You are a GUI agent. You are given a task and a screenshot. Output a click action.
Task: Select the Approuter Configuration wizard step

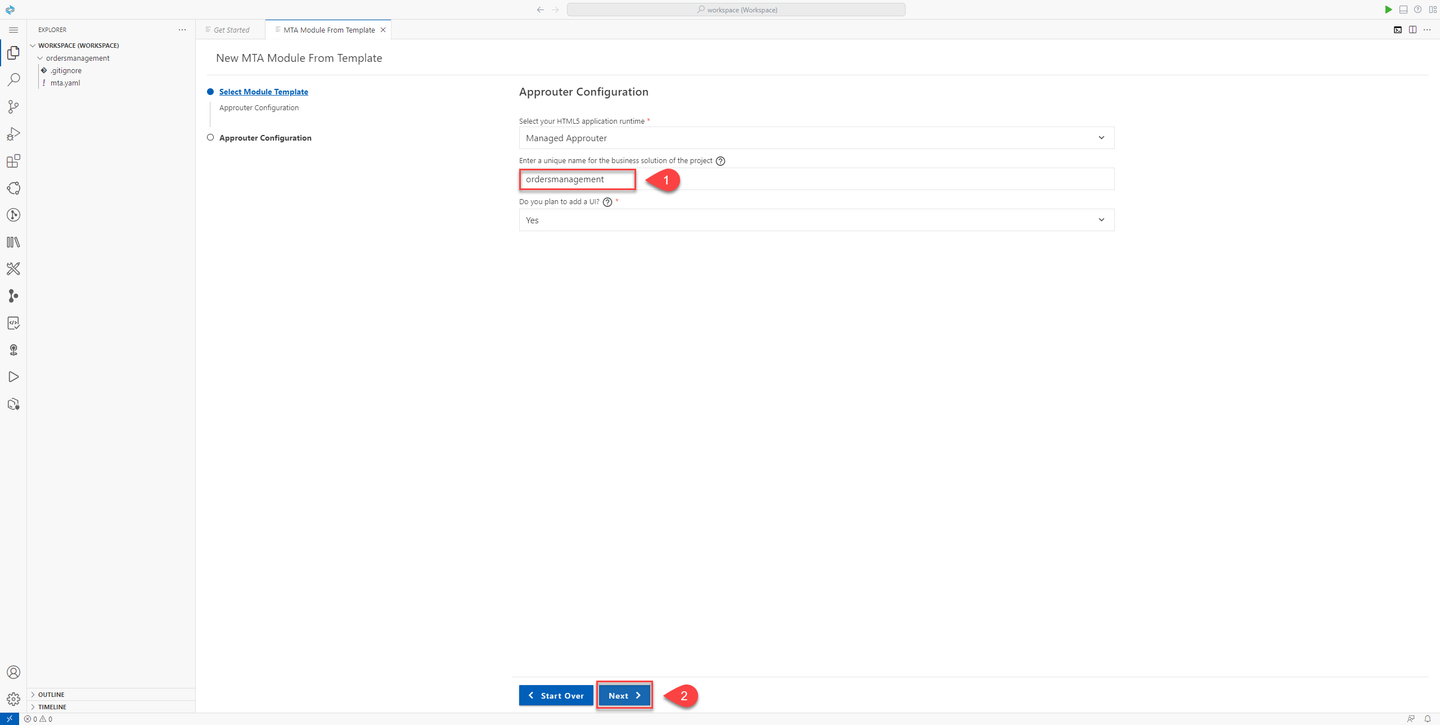[265, 138]
